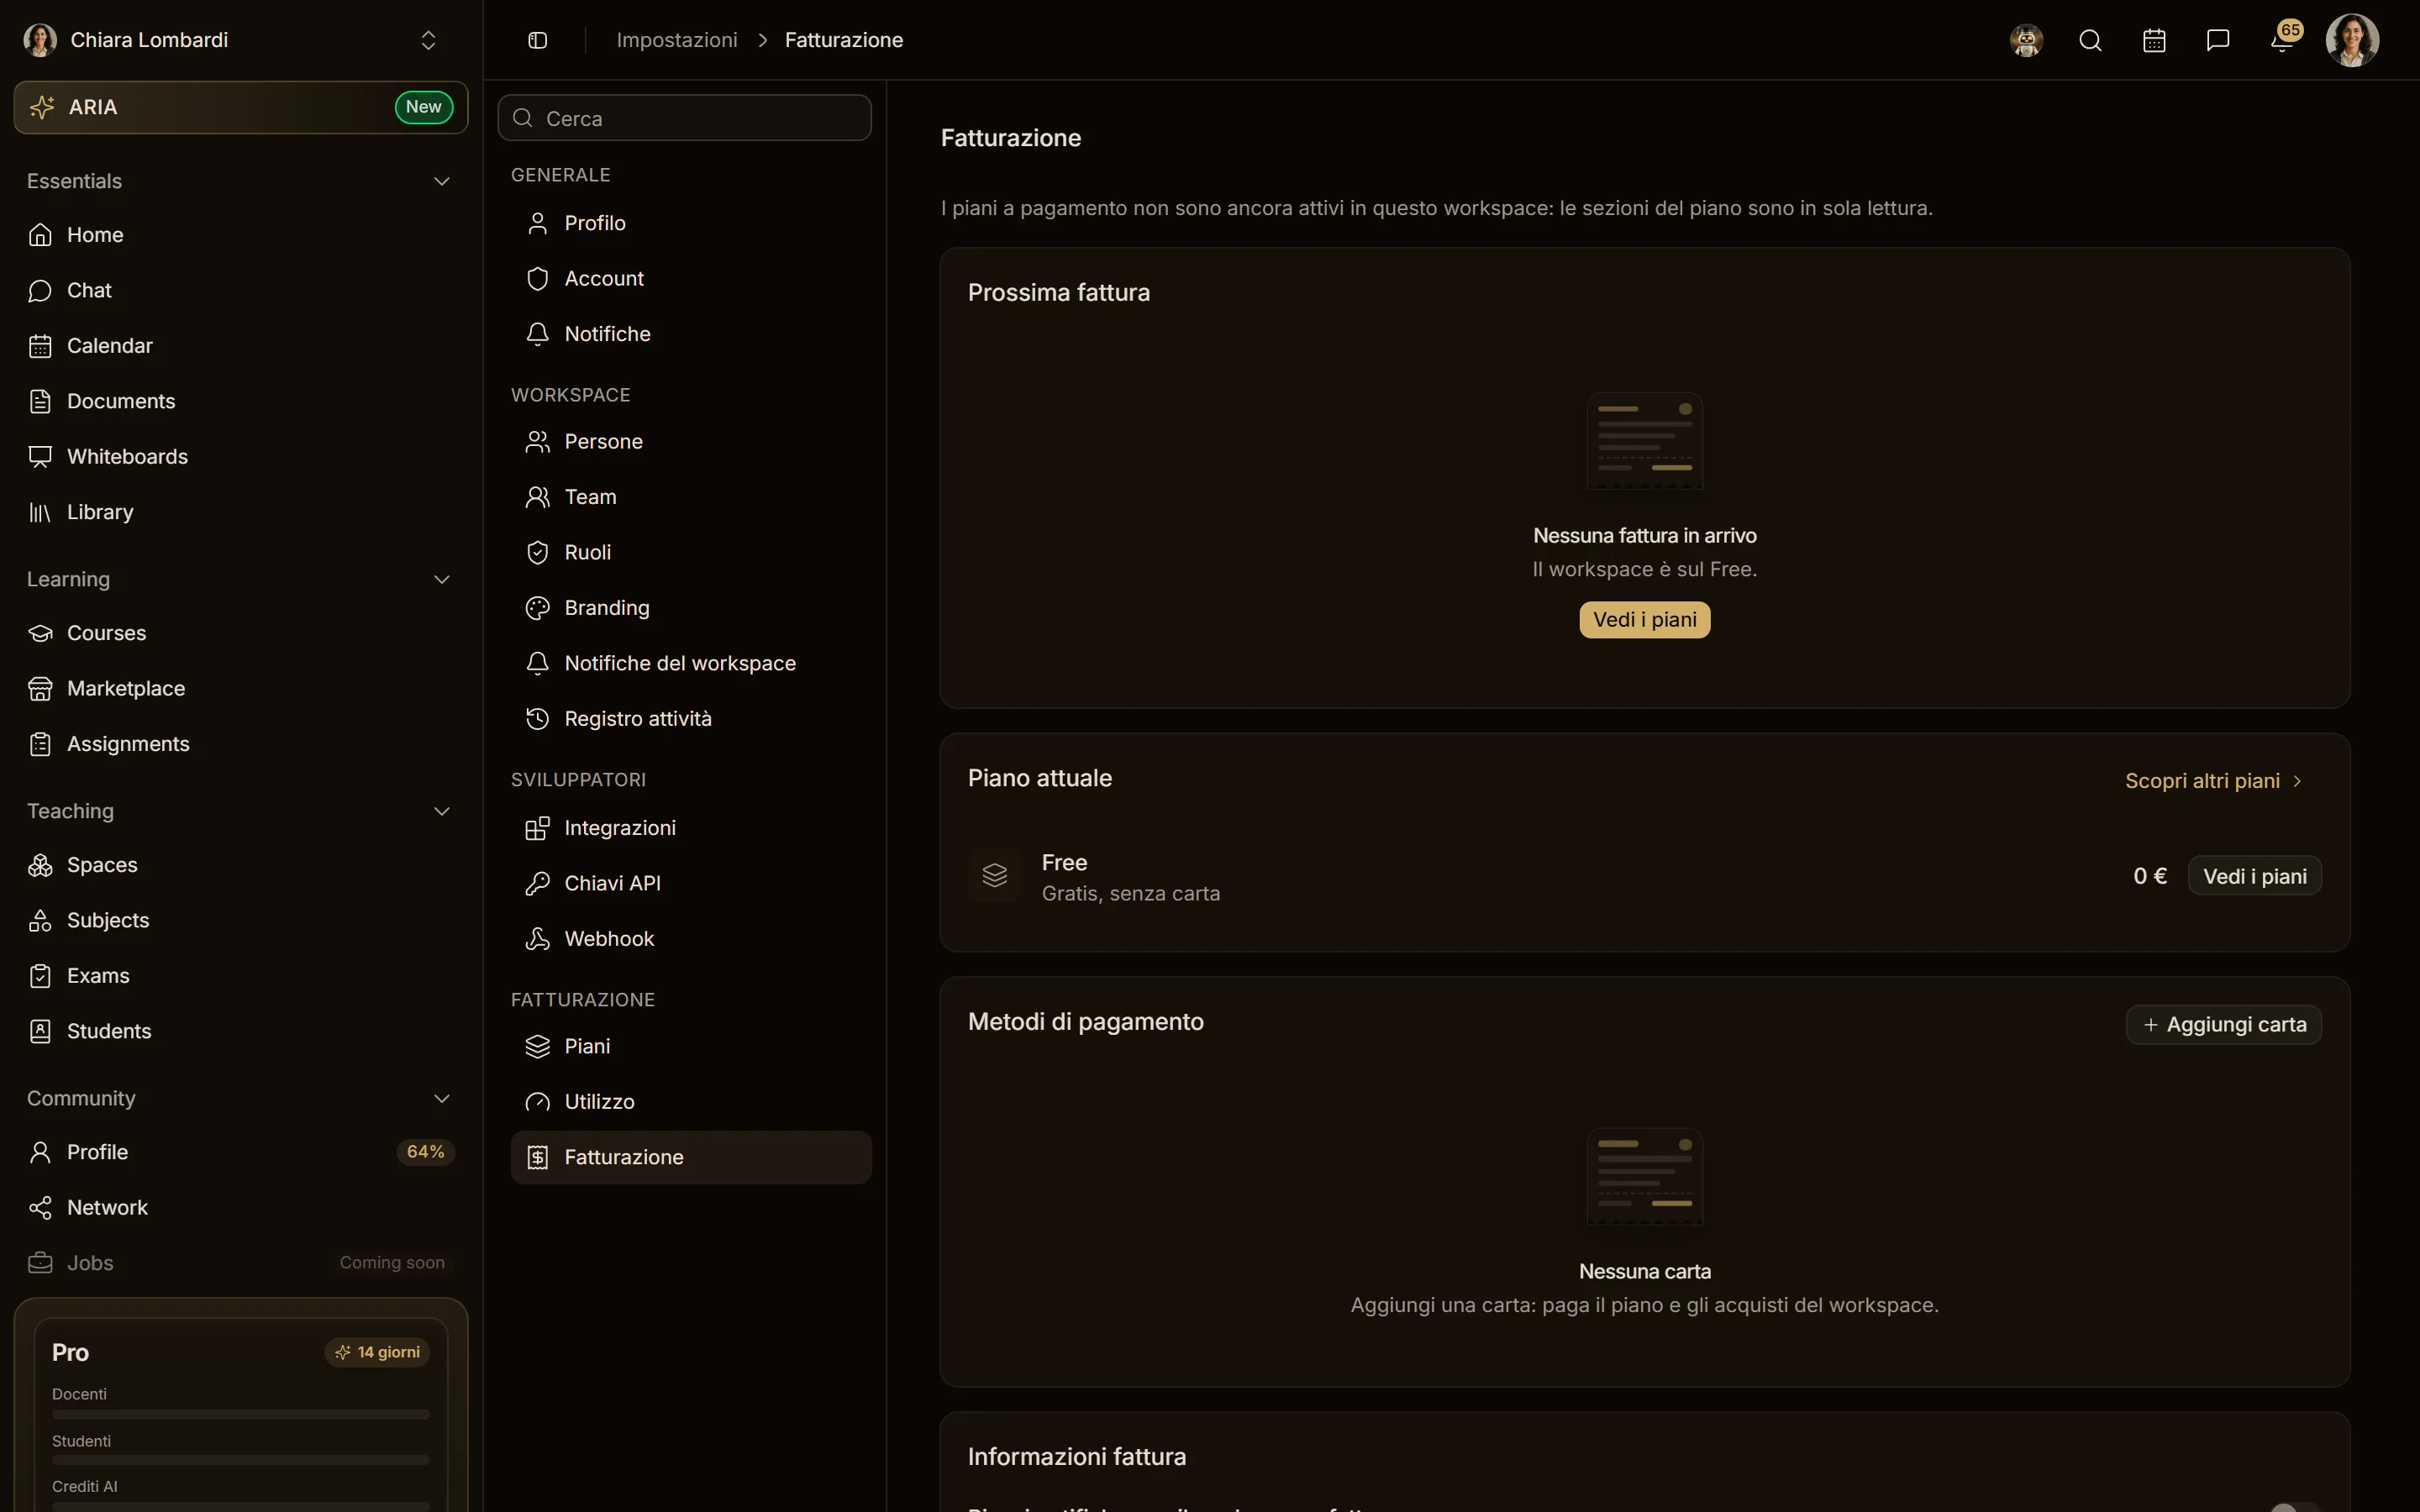Open user profile avatar at top right
Screen dimensions: 2420x1512
pyautogui.click(x=2352, y=40)
